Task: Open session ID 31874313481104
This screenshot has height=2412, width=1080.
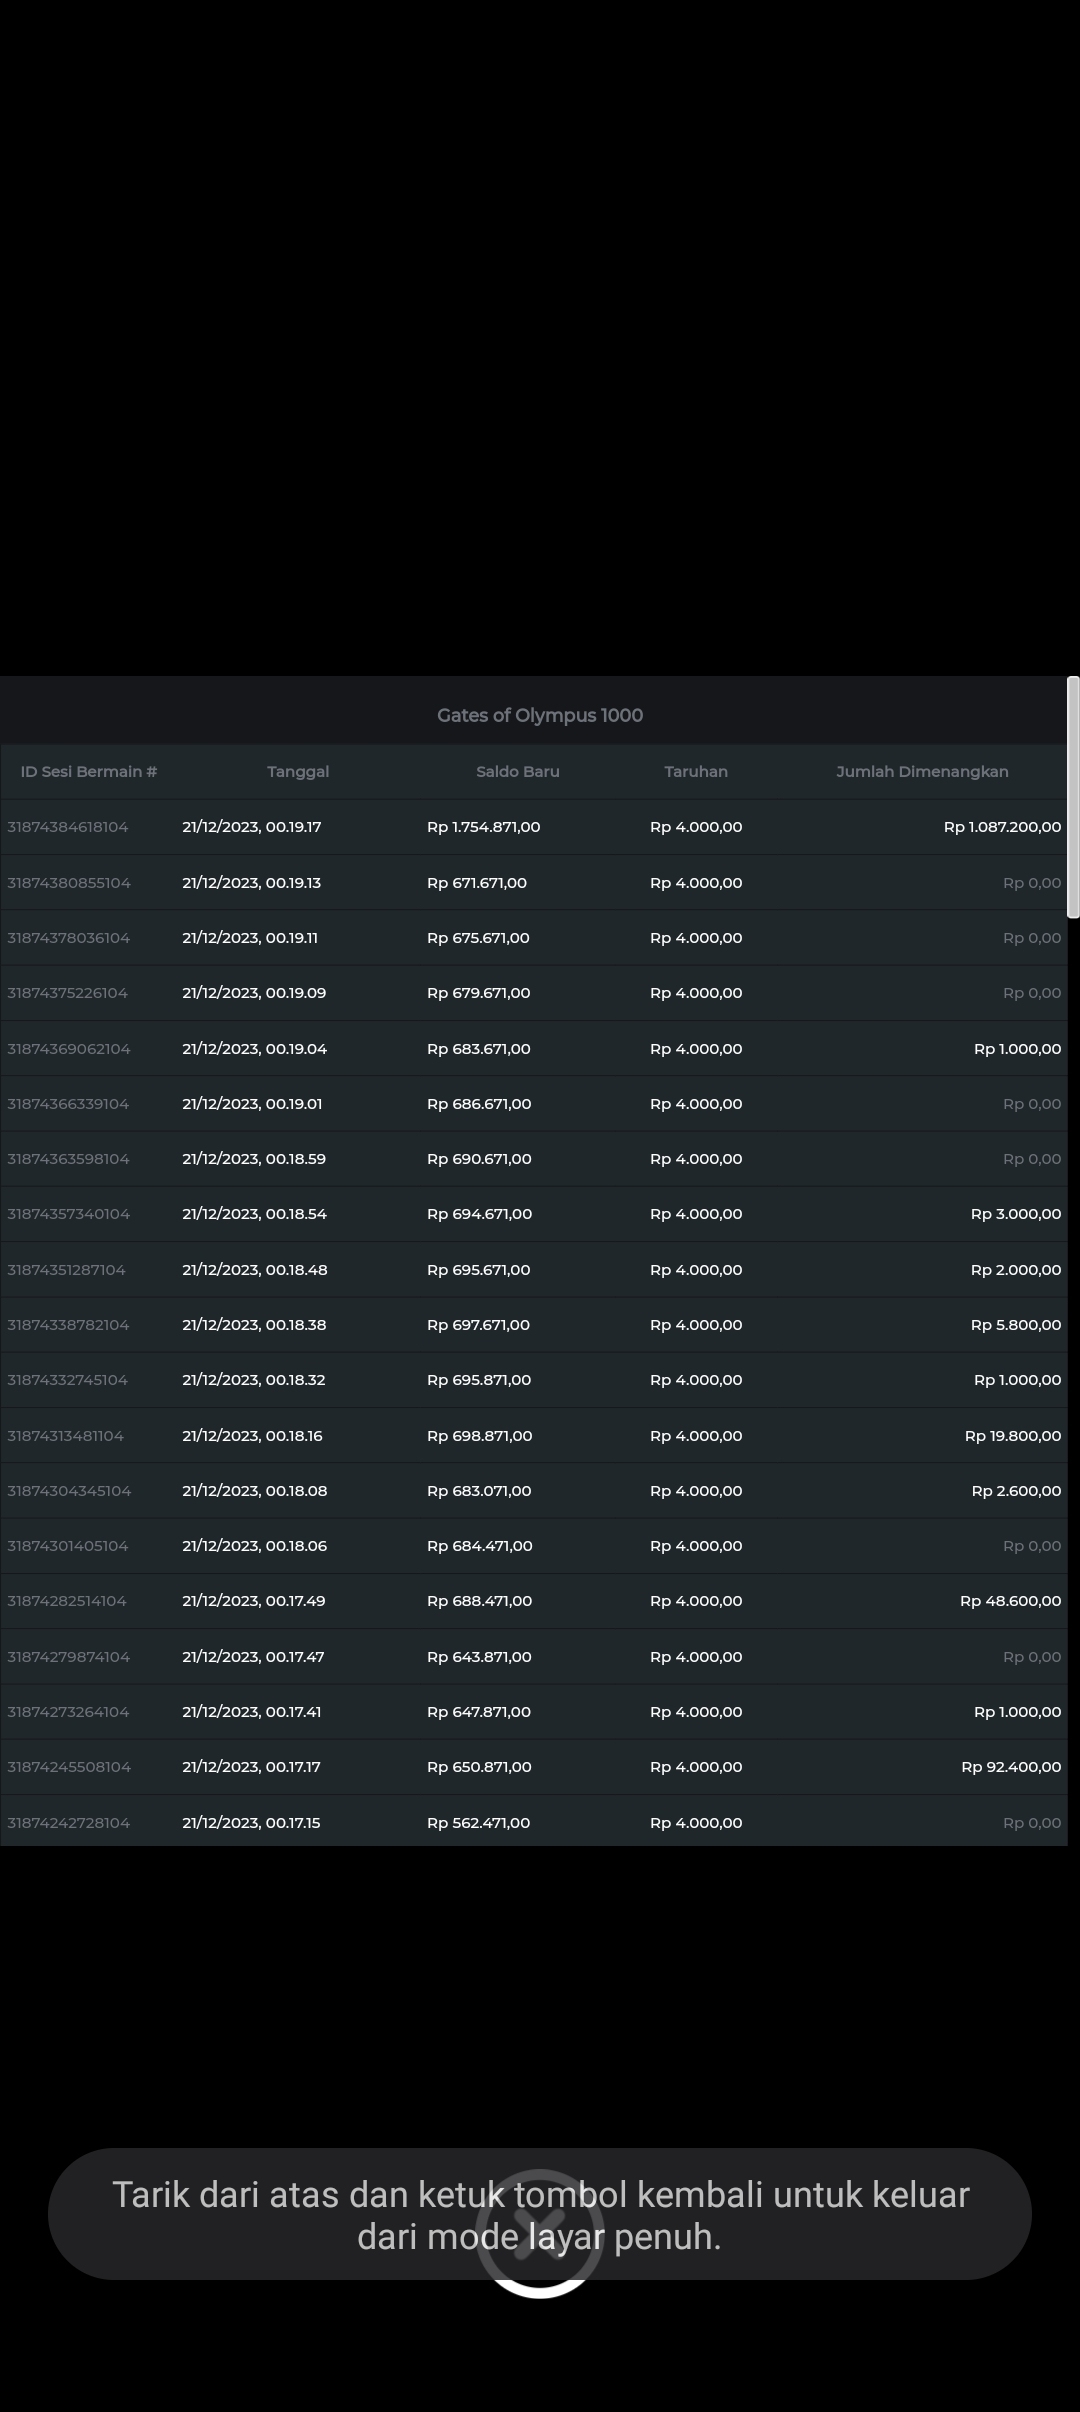Action: [x=66, y=1436]
